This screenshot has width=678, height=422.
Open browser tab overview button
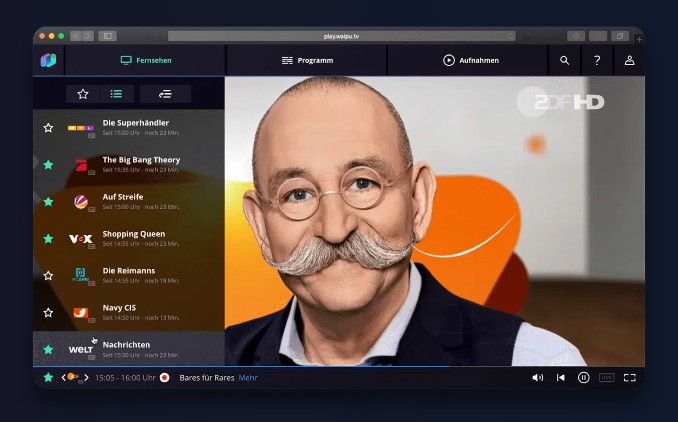(620, 36)
